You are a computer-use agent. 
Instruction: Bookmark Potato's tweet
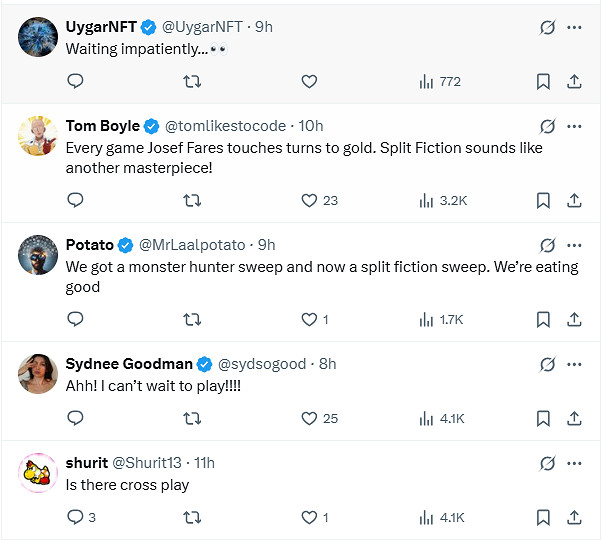coord(543,319)
